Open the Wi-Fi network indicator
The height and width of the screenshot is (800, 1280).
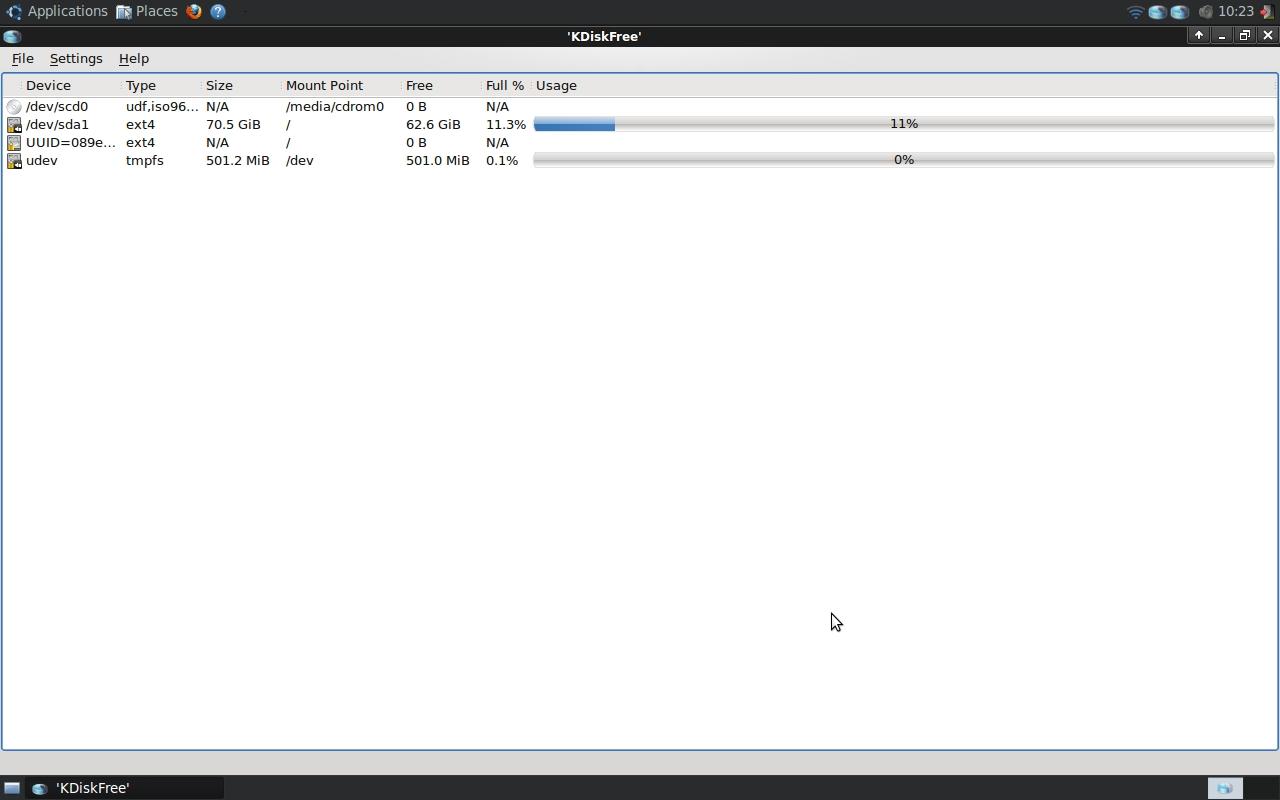click(1135, 12)
